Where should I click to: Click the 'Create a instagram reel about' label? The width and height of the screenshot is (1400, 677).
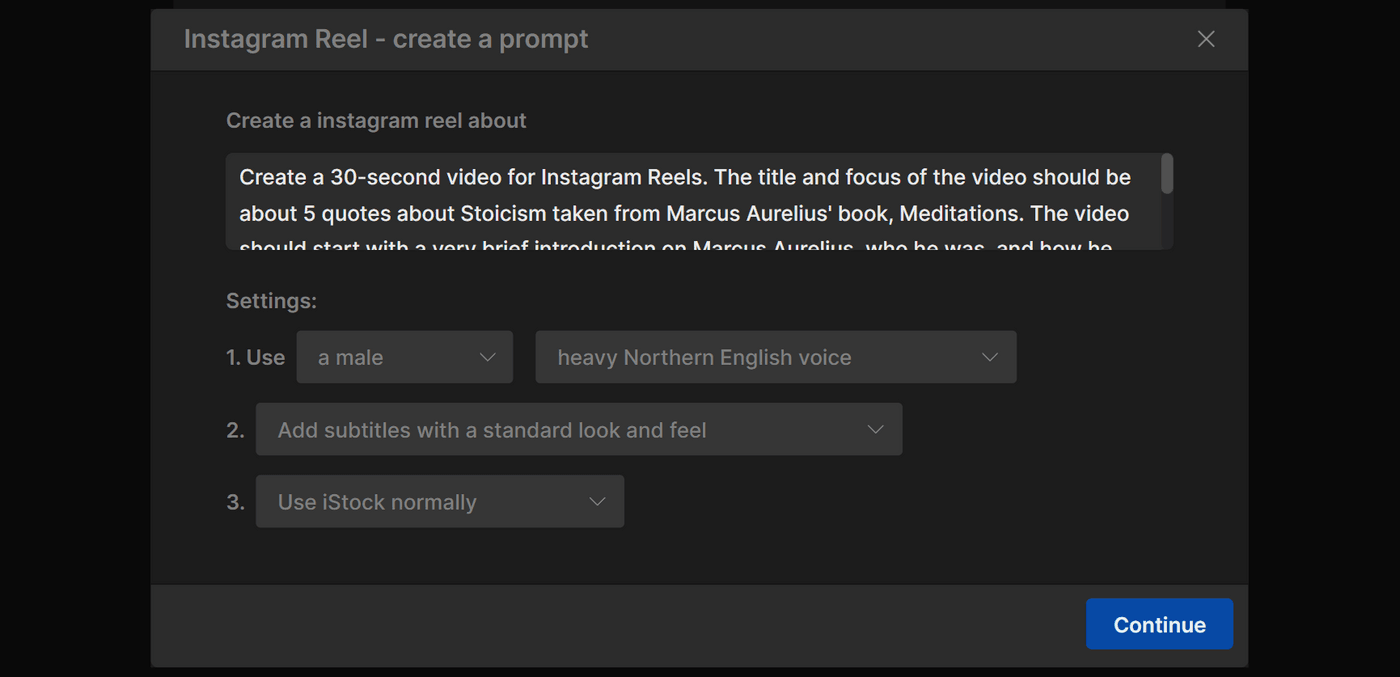click(376, 120)
